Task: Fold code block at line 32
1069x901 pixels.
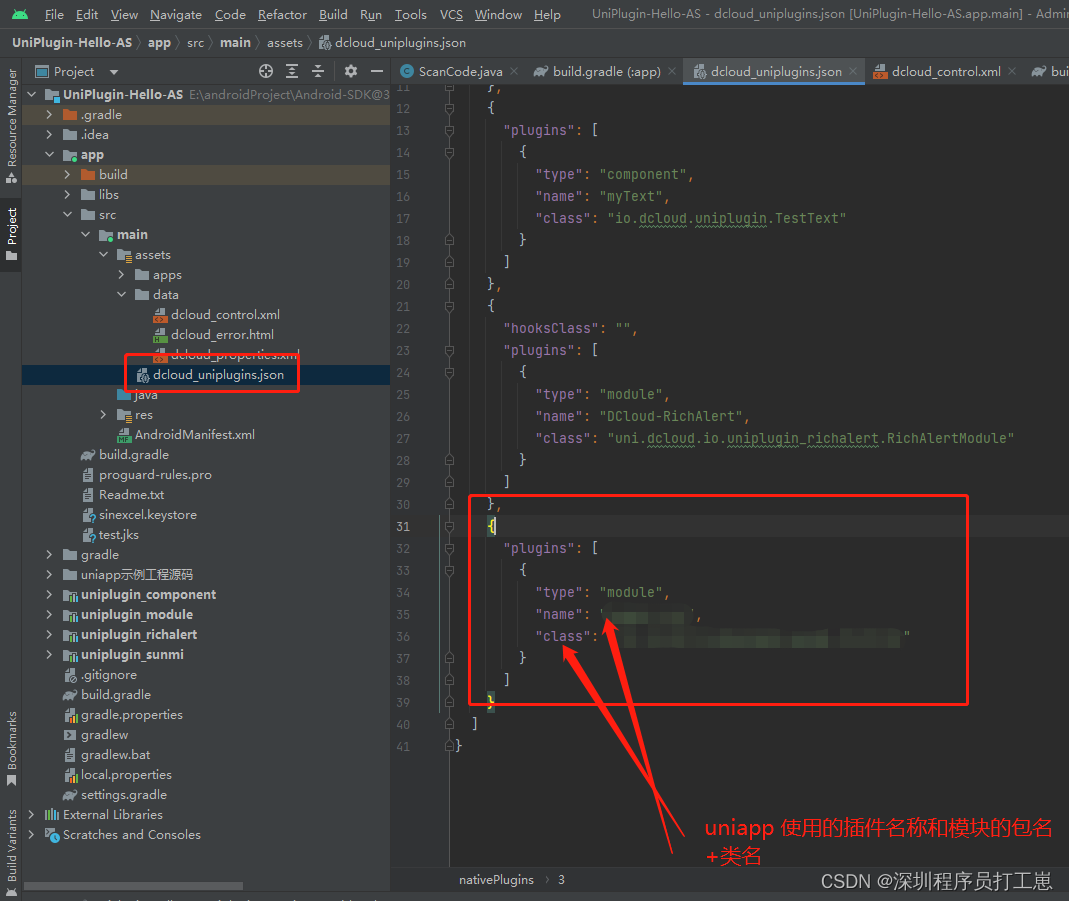Action: [x=449, y=548]
